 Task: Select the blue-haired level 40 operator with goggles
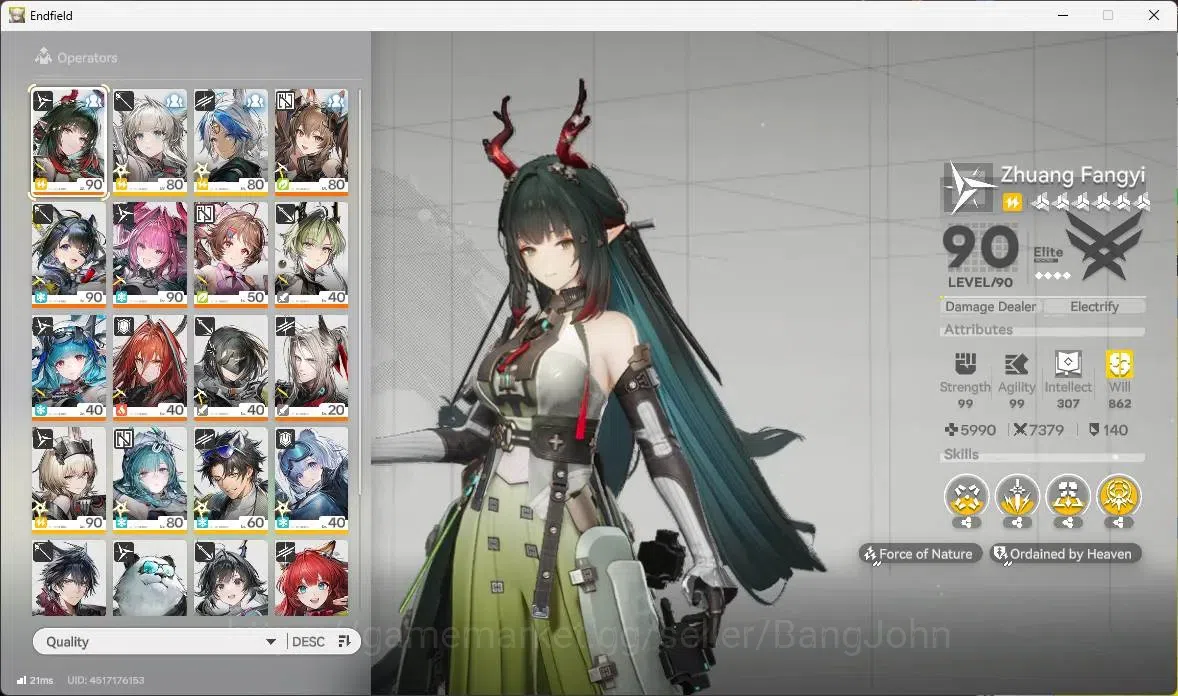[x=311, y=480]
